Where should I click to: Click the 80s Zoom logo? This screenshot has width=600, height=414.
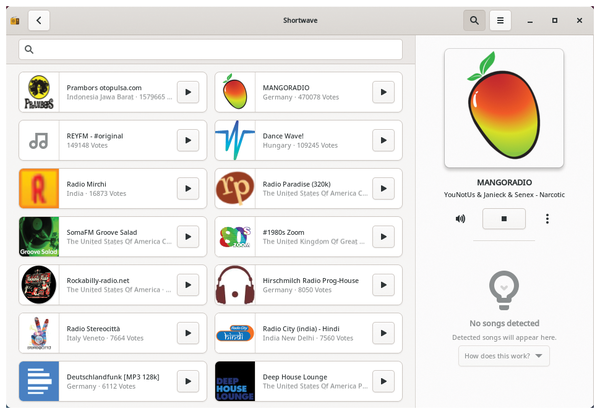coord(235,236)
